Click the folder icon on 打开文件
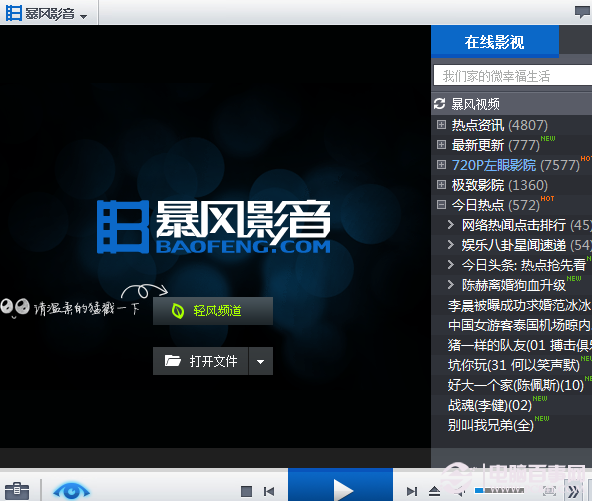The width and height of the screenshot is (592, 501). pyautogui.click(x=173, y=361)
